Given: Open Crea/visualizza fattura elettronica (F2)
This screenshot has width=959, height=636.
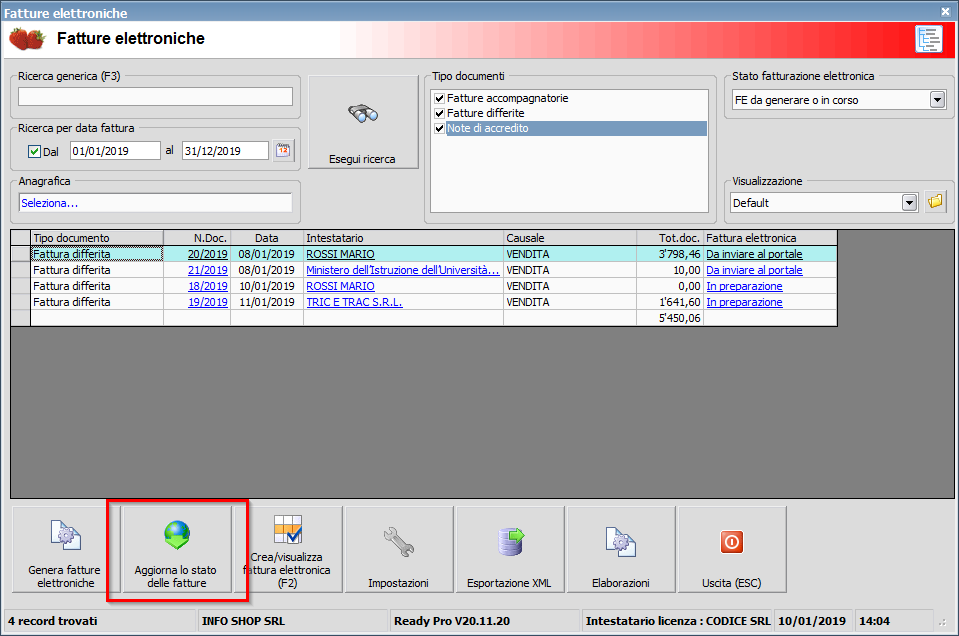Looking at the screenshot, I should coord(287,549).
